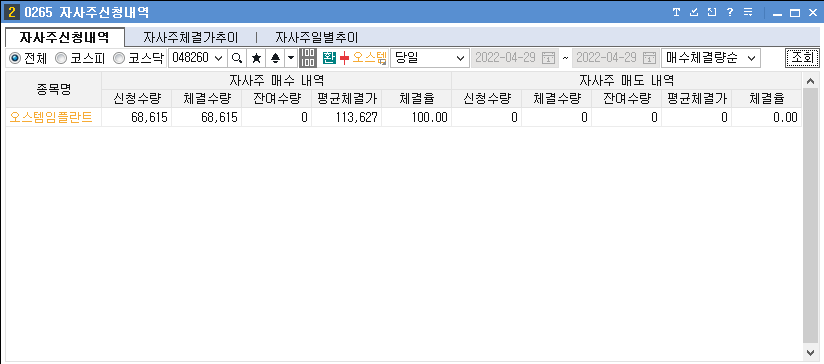Open the small arrow dropdown beside spade icon
The image size is (824, 364).
291,58
